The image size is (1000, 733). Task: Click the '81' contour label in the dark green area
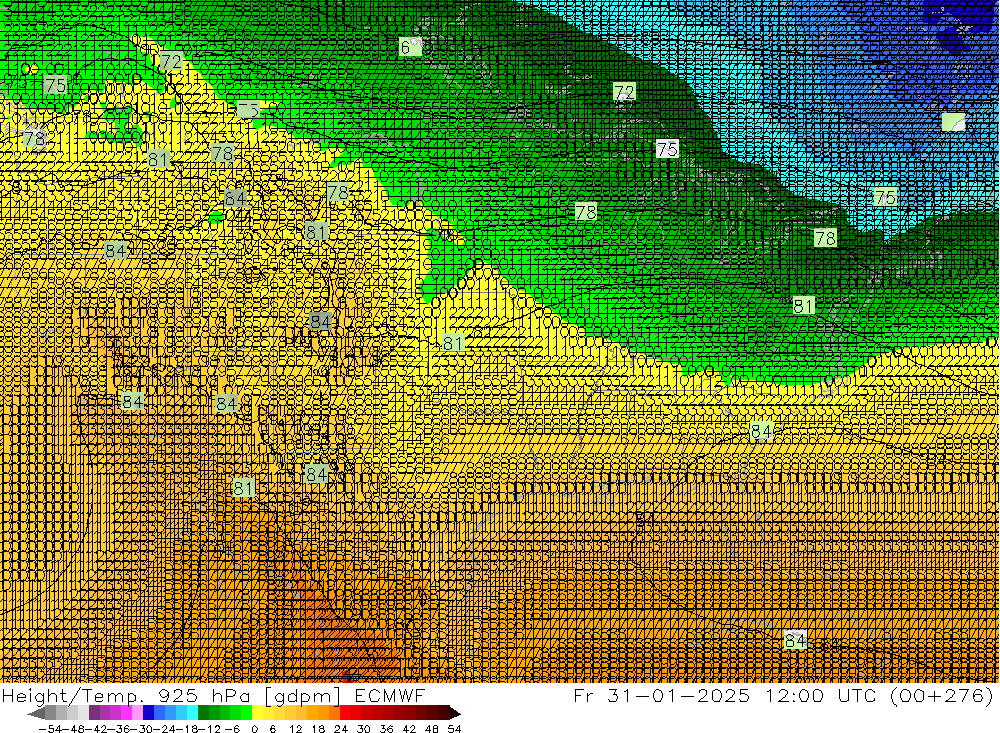(x=803, y=306)
